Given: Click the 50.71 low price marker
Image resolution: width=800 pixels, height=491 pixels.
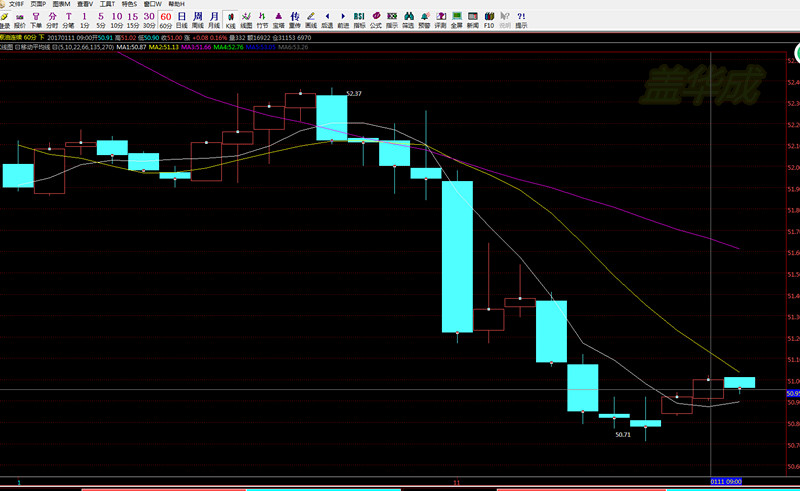Looking at the screenshot, I should point(622,435).
